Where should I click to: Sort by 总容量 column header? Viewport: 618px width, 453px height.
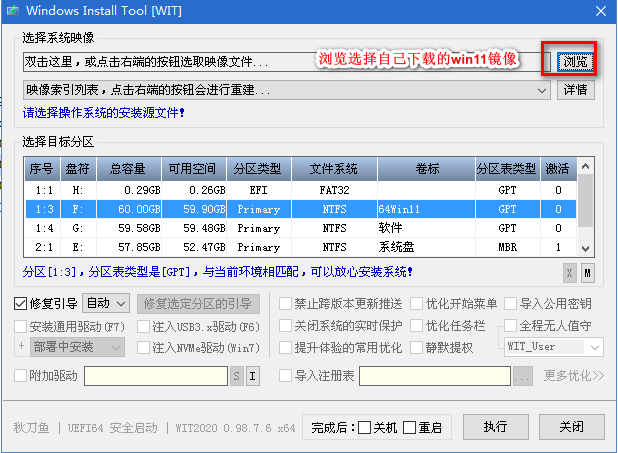pos(129,169)
